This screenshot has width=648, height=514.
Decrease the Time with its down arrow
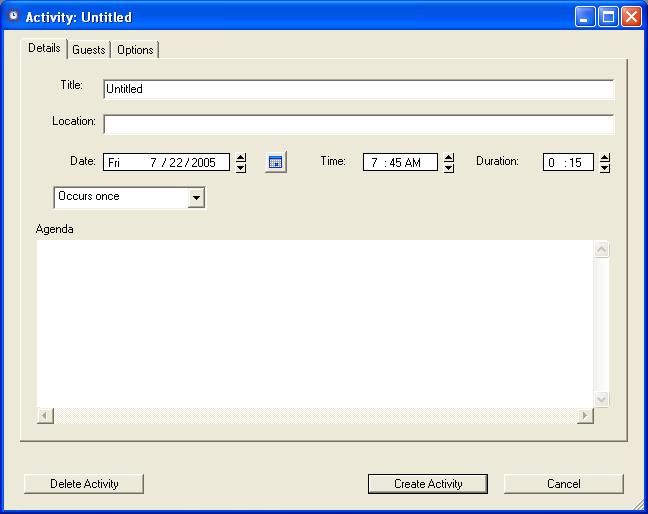pos(449,168)
